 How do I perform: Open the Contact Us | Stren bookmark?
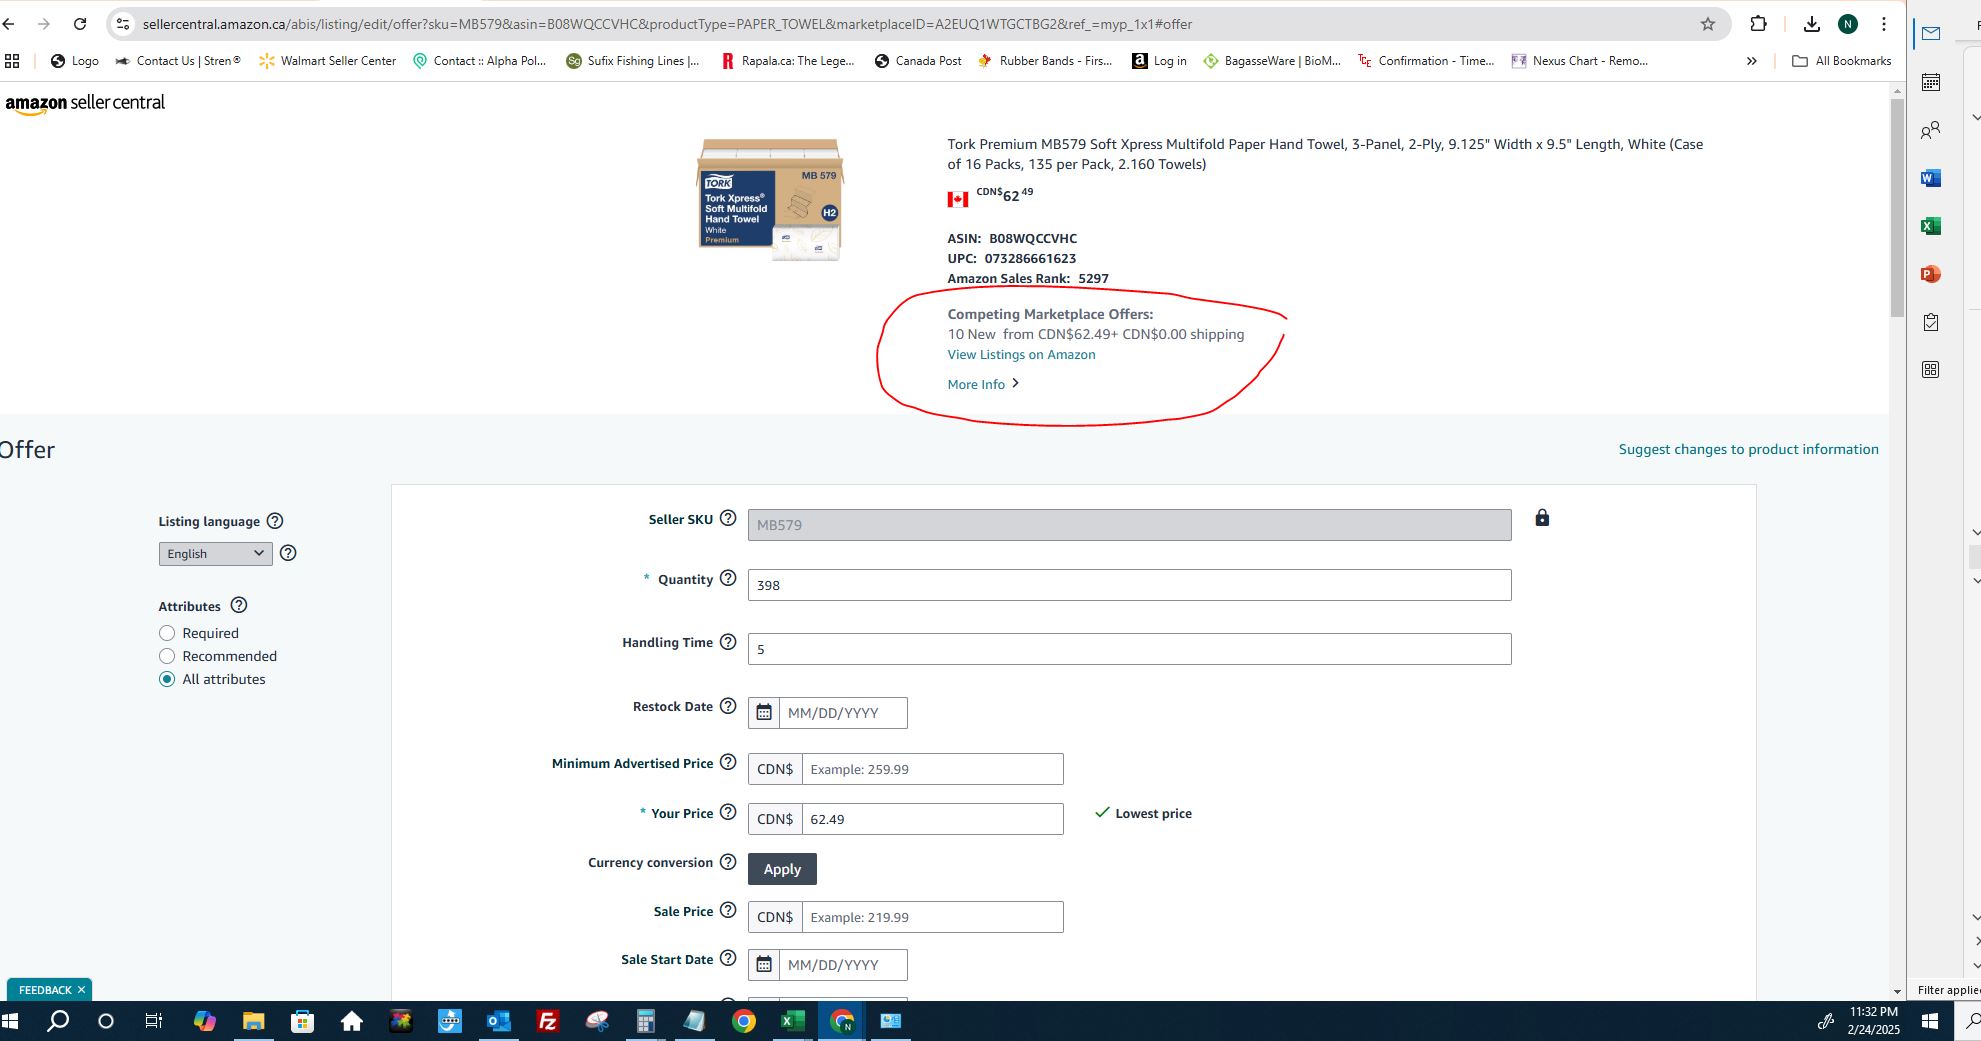pyautogui.click(x=178, y=61)
